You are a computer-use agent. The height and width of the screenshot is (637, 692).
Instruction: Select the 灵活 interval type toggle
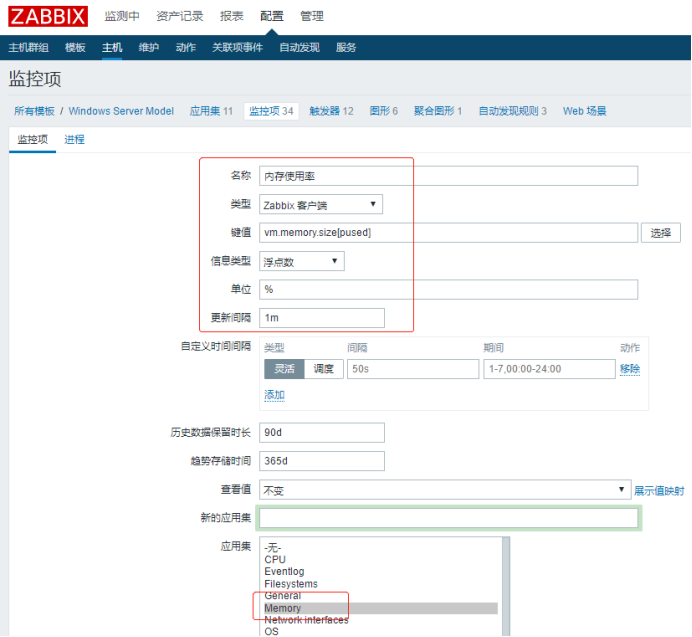pyautogui.click(x=284, y=369)
